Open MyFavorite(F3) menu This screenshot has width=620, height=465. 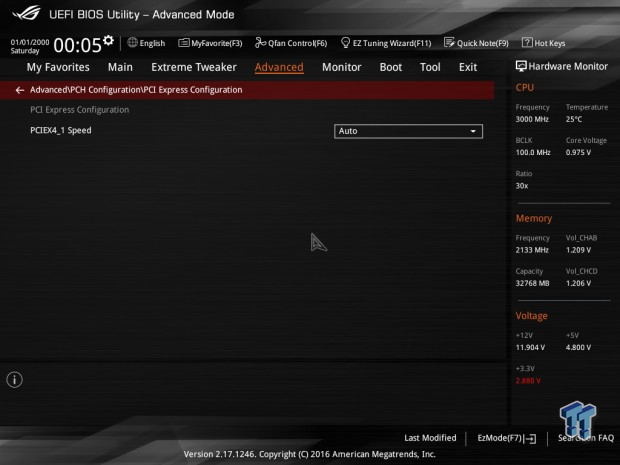click(210, 43)
